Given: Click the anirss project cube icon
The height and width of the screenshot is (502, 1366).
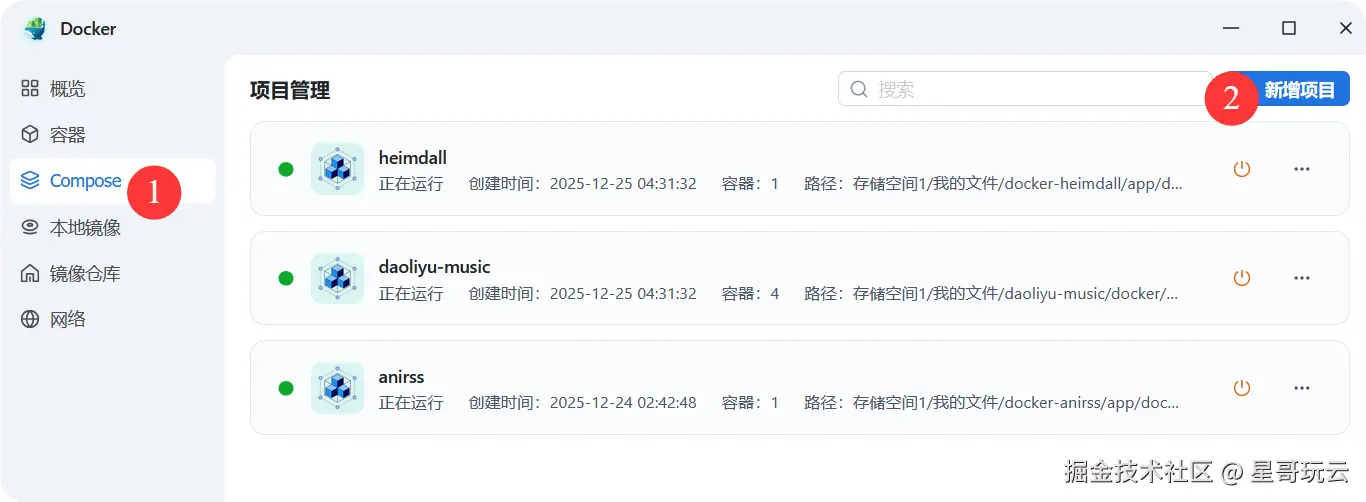Looking at the screenshot, I should 338,388.
